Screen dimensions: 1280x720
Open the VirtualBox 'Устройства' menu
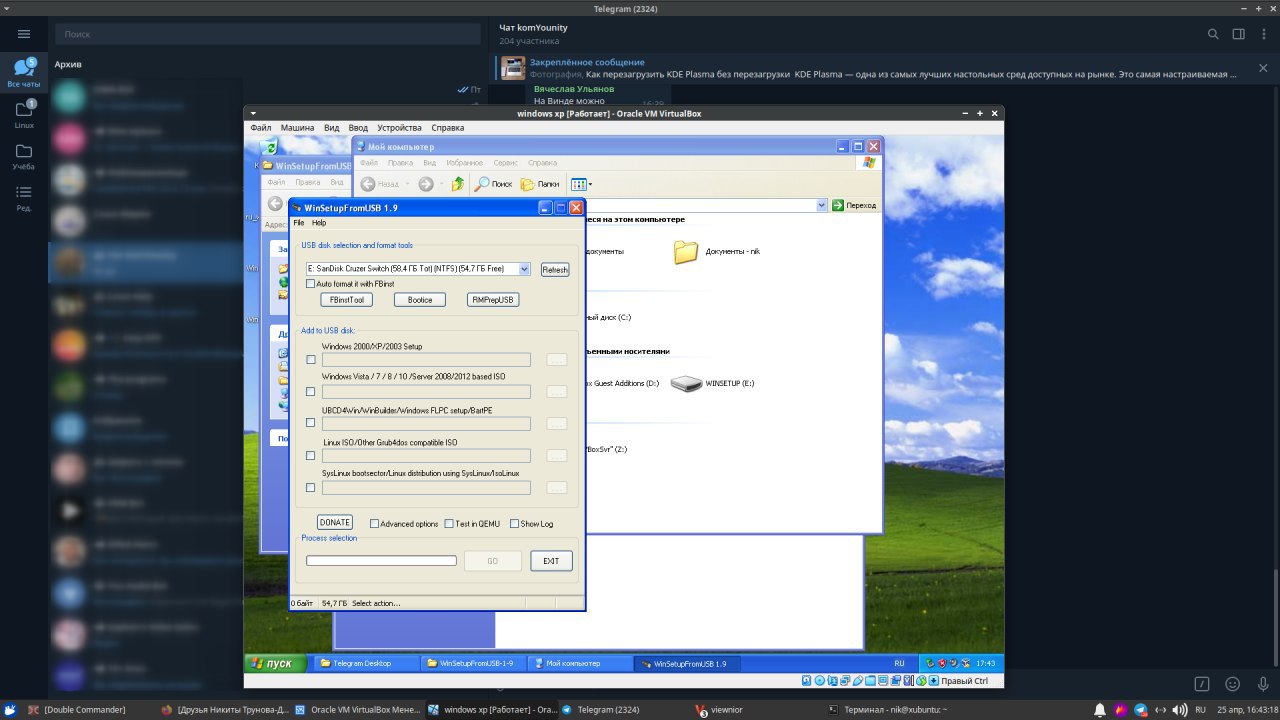[399, 128]
